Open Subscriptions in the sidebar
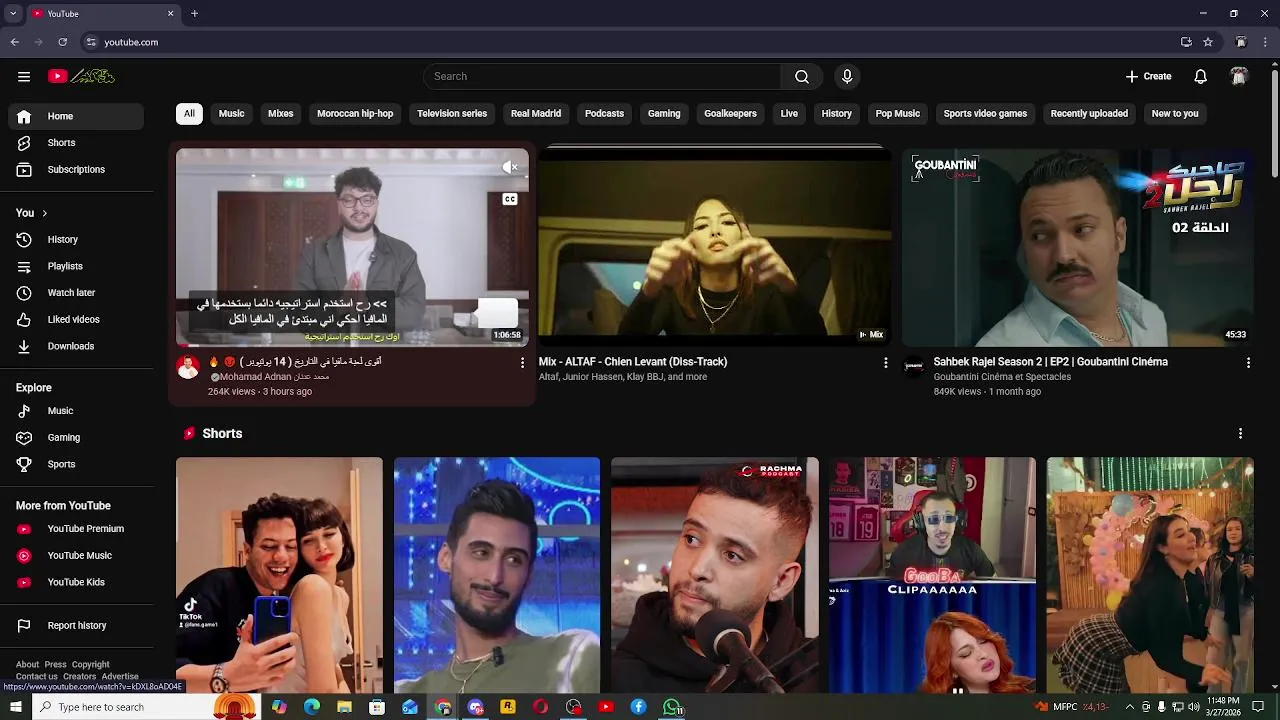The width and height of the screenshot is (1280, 720). point(76,169)
